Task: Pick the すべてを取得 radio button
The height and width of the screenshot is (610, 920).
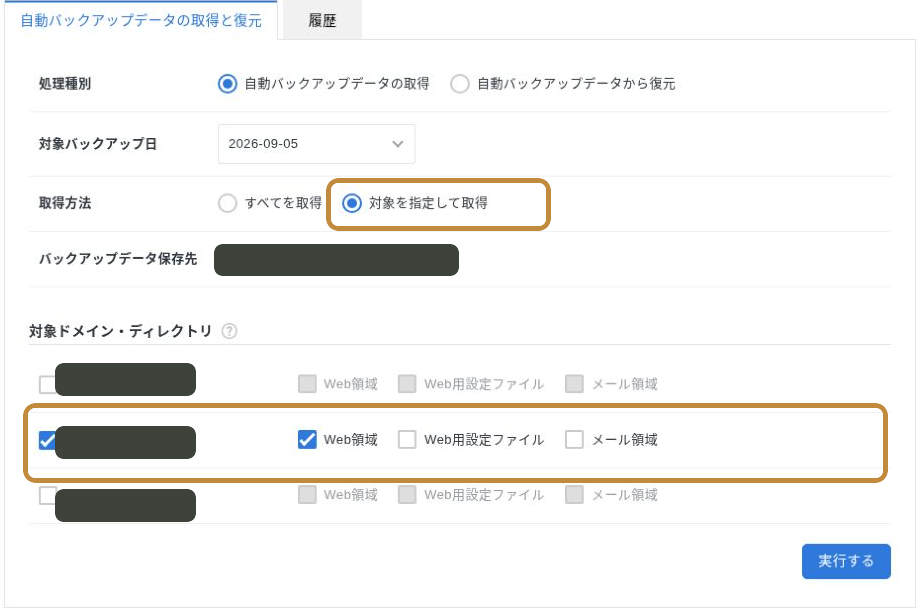Action: pos(228,204)
